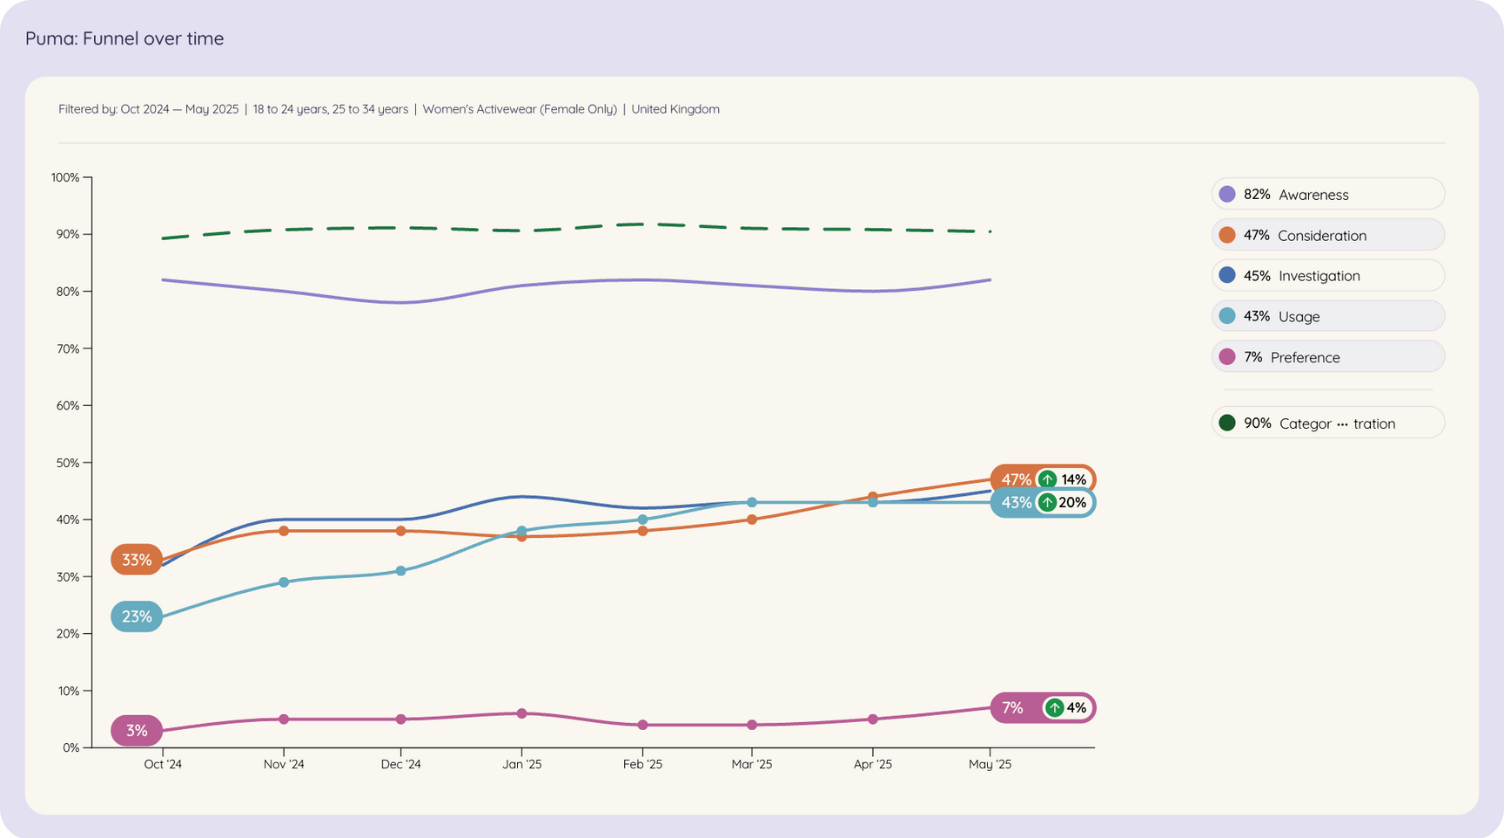Click the green up-arrow next to 20%
The width and height of the screenshot is (1506, 838).
tap(1047, 503)
